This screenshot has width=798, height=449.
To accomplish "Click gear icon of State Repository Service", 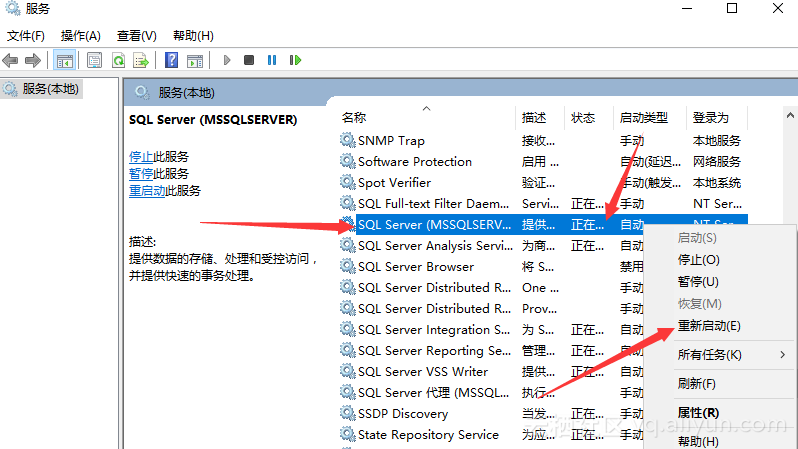I will coord(348,434).
